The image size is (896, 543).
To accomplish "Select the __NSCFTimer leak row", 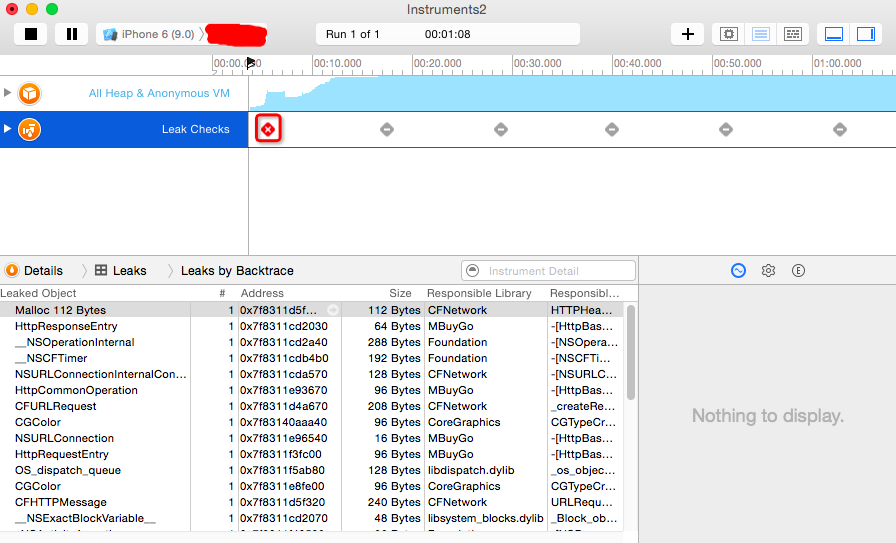I will [311, 358].
